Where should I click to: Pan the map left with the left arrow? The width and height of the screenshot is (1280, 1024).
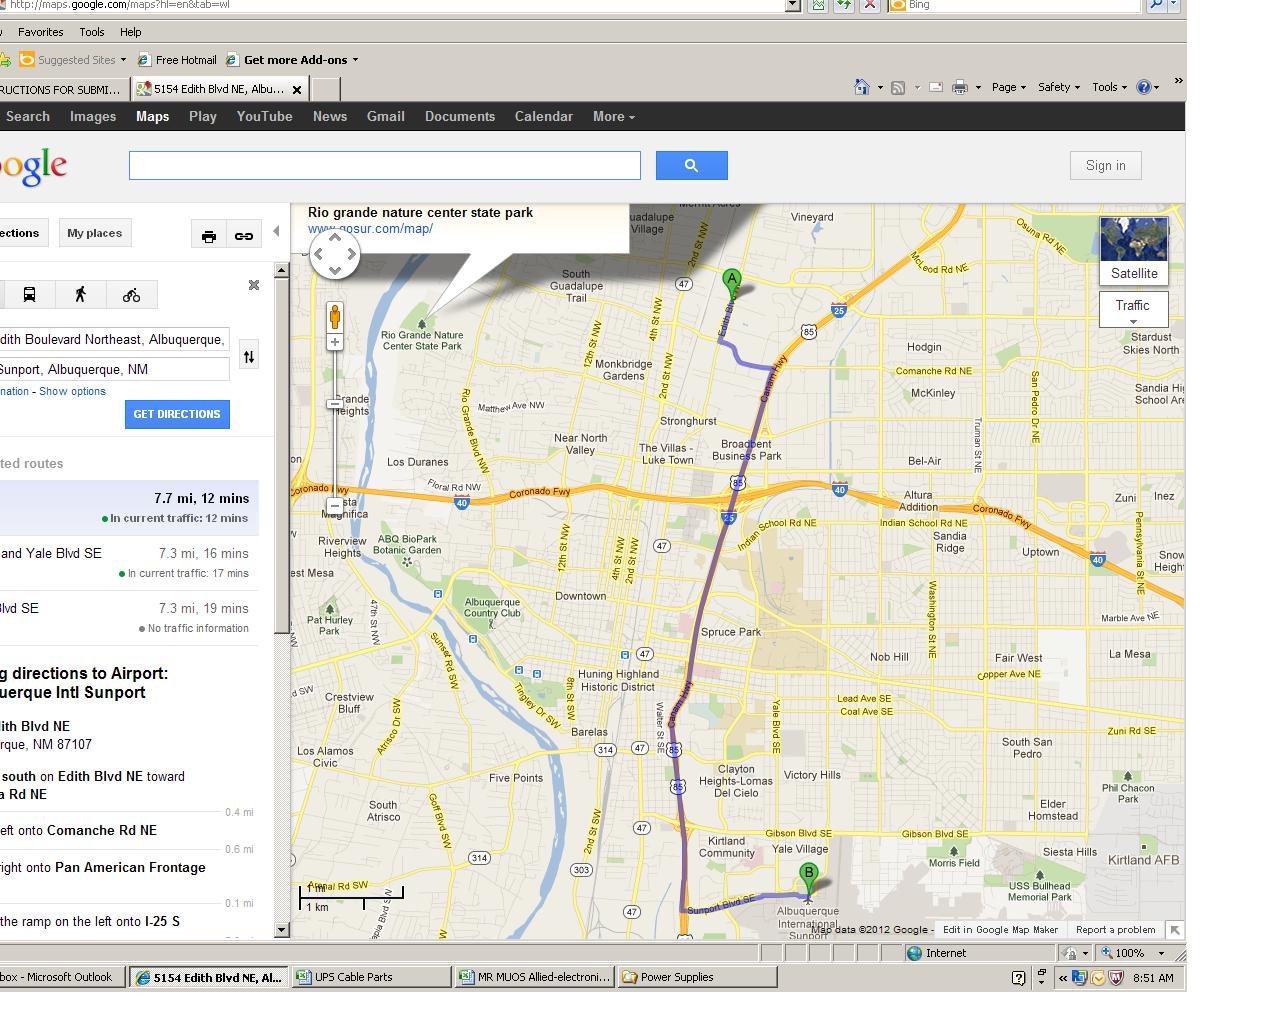coord(321,256)
